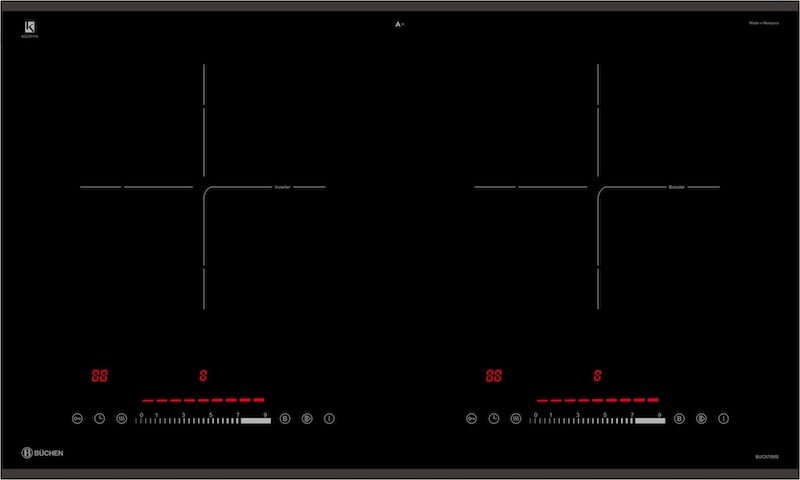Tap the right zone red power level digit
The image size is (800, 480).
point(597,376)
